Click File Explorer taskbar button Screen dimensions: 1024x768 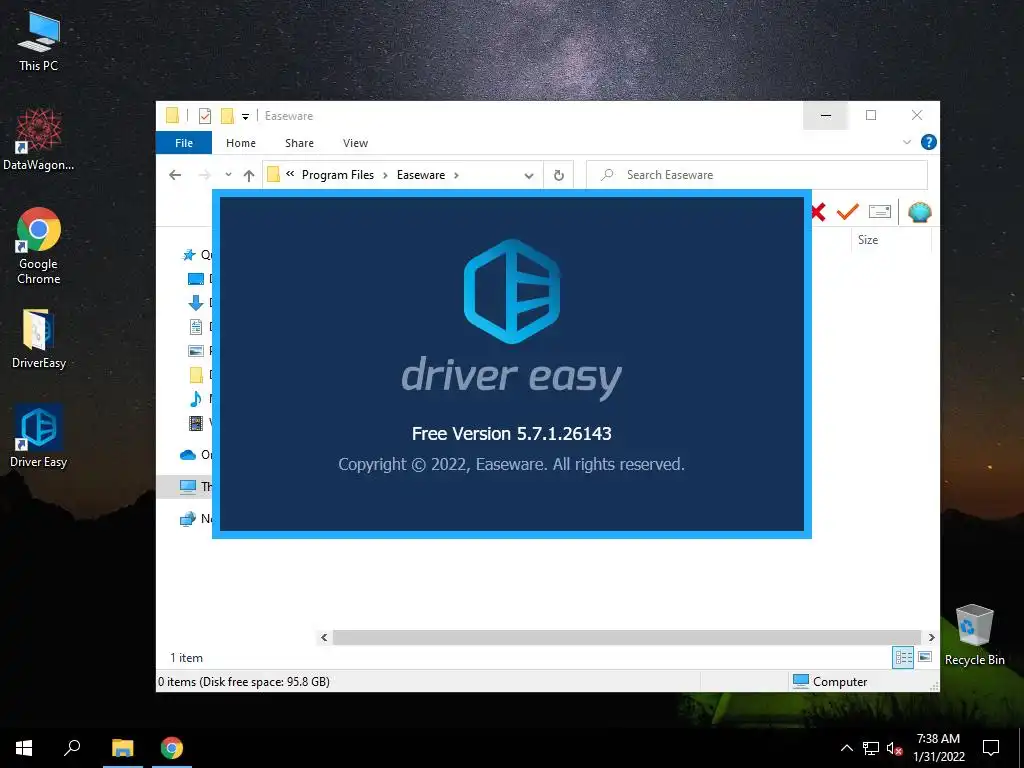122,748
